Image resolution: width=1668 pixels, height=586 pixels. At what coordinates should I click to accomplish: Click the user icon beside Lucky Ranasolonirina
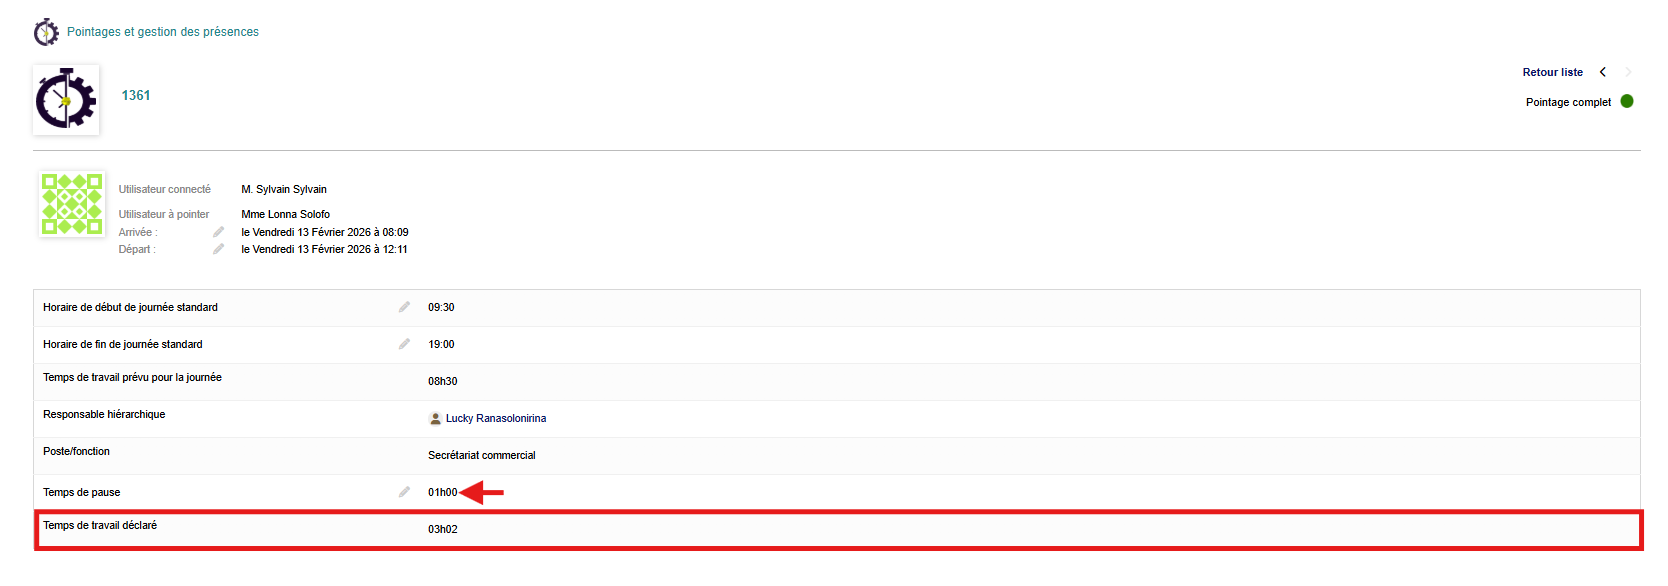pos(435,418)
